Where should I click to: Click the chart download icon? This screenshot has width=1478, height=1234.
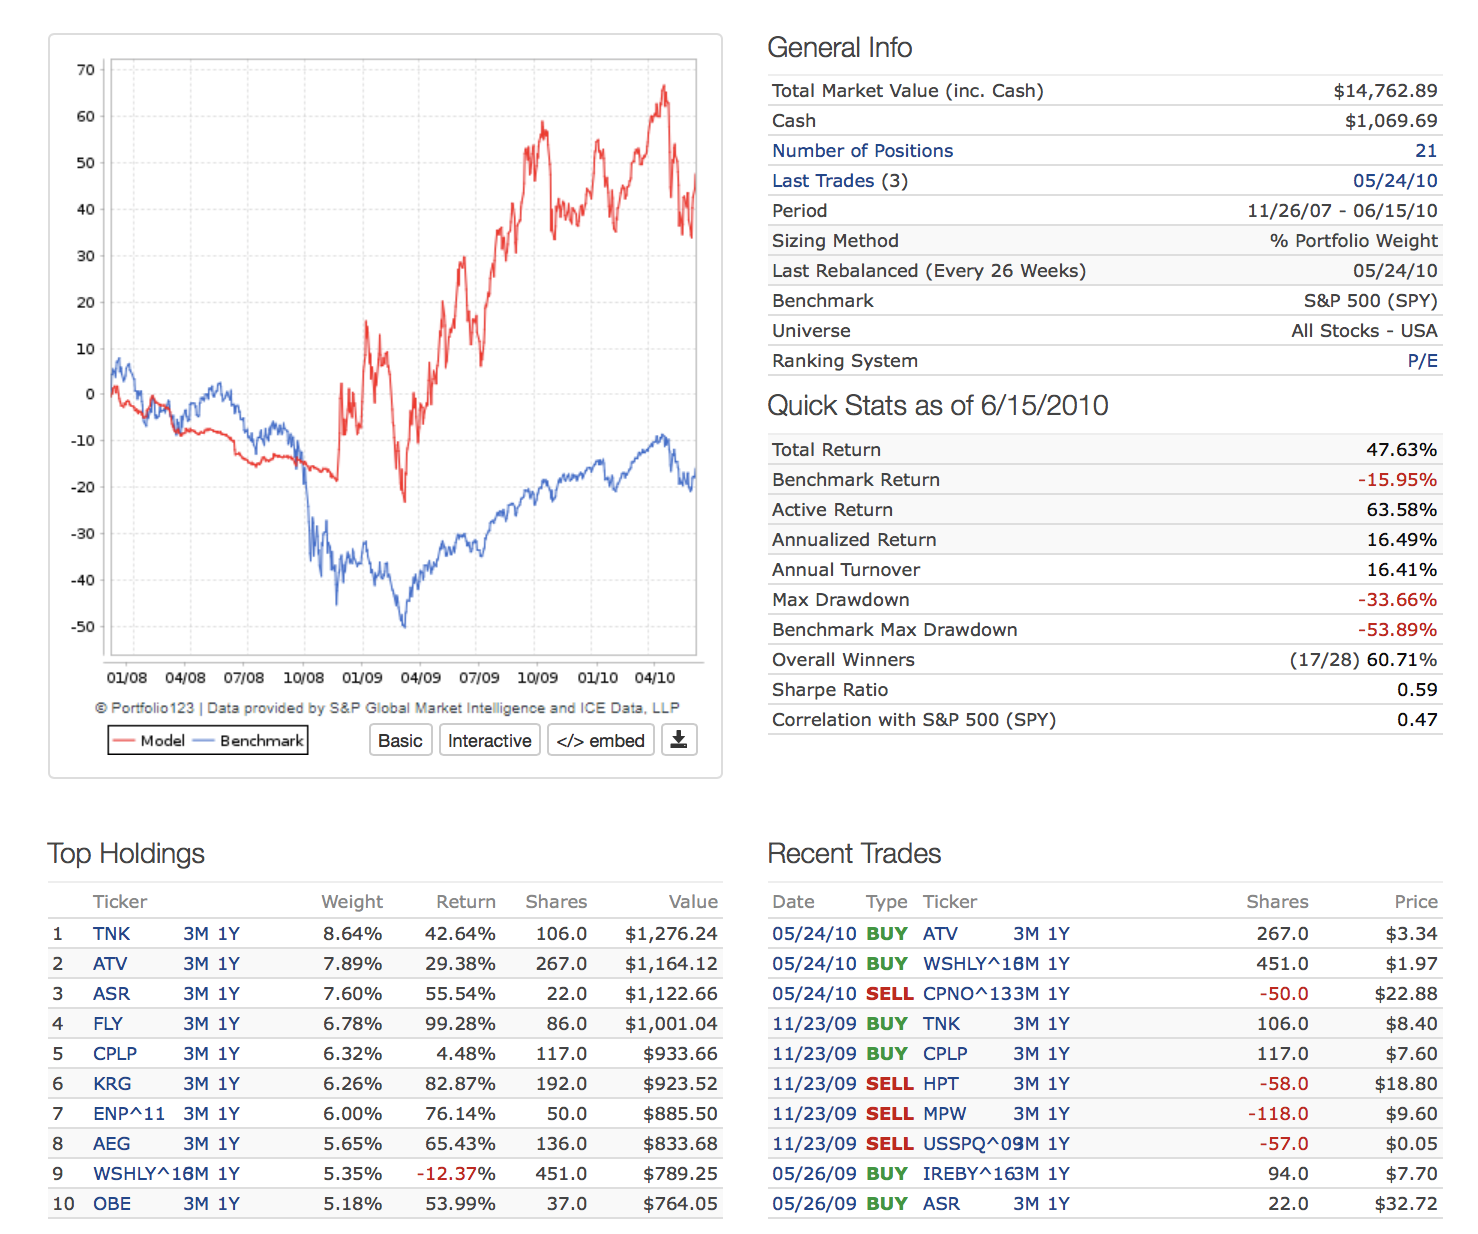coord(678,740)
